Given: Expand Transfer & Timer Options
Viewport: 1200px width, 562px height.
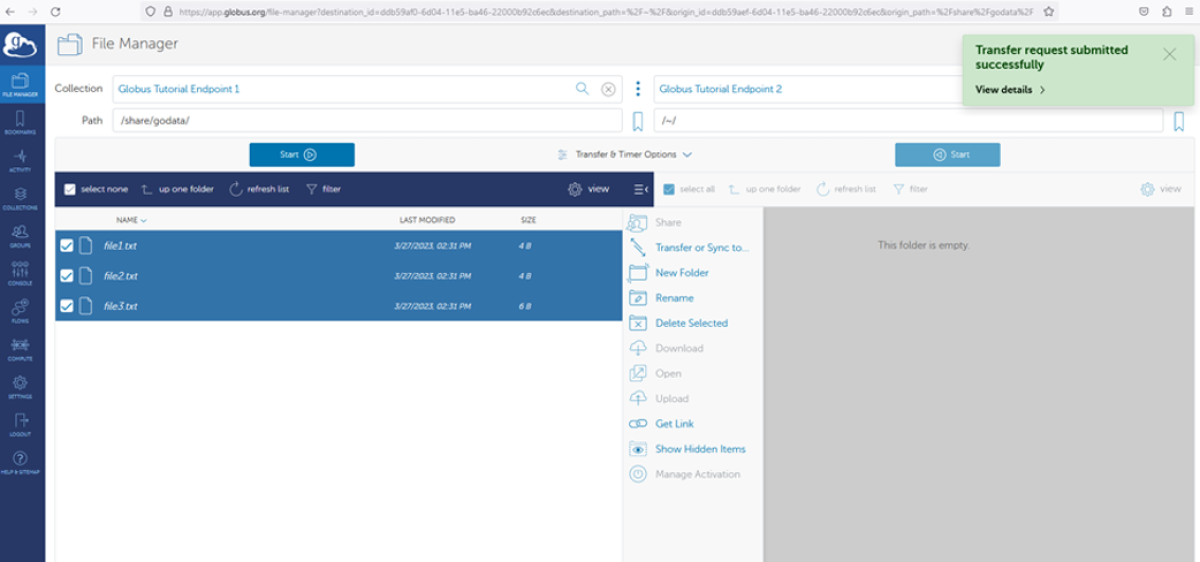Looking at the screenshot, I should click(625, 155).
